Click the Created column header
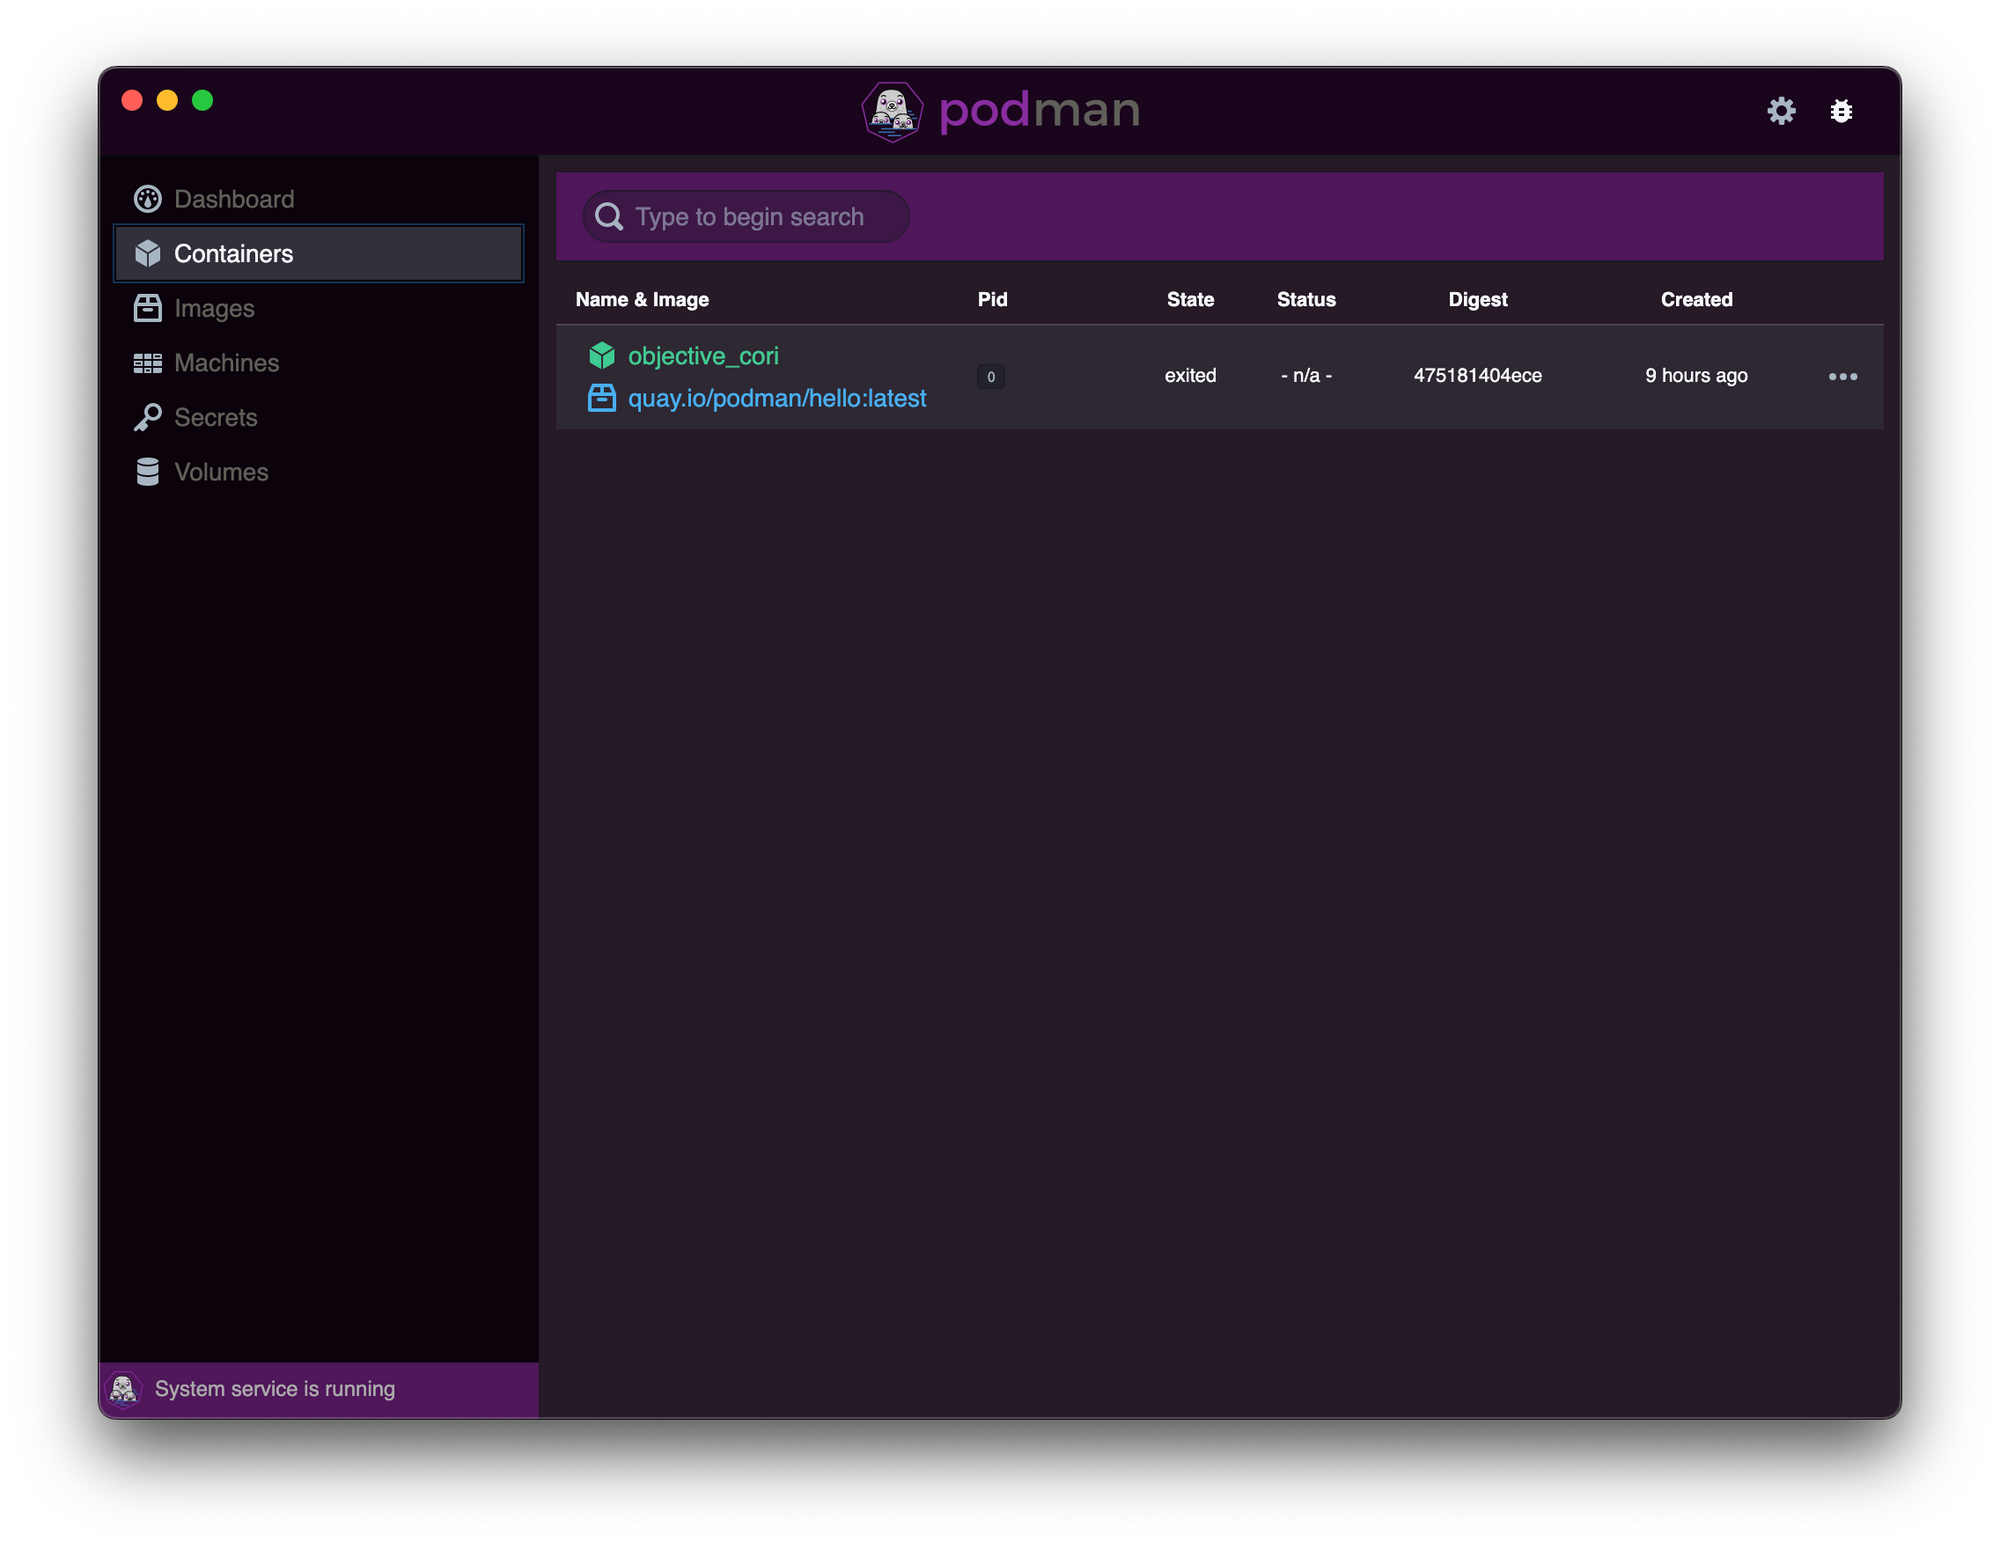 1696,300
